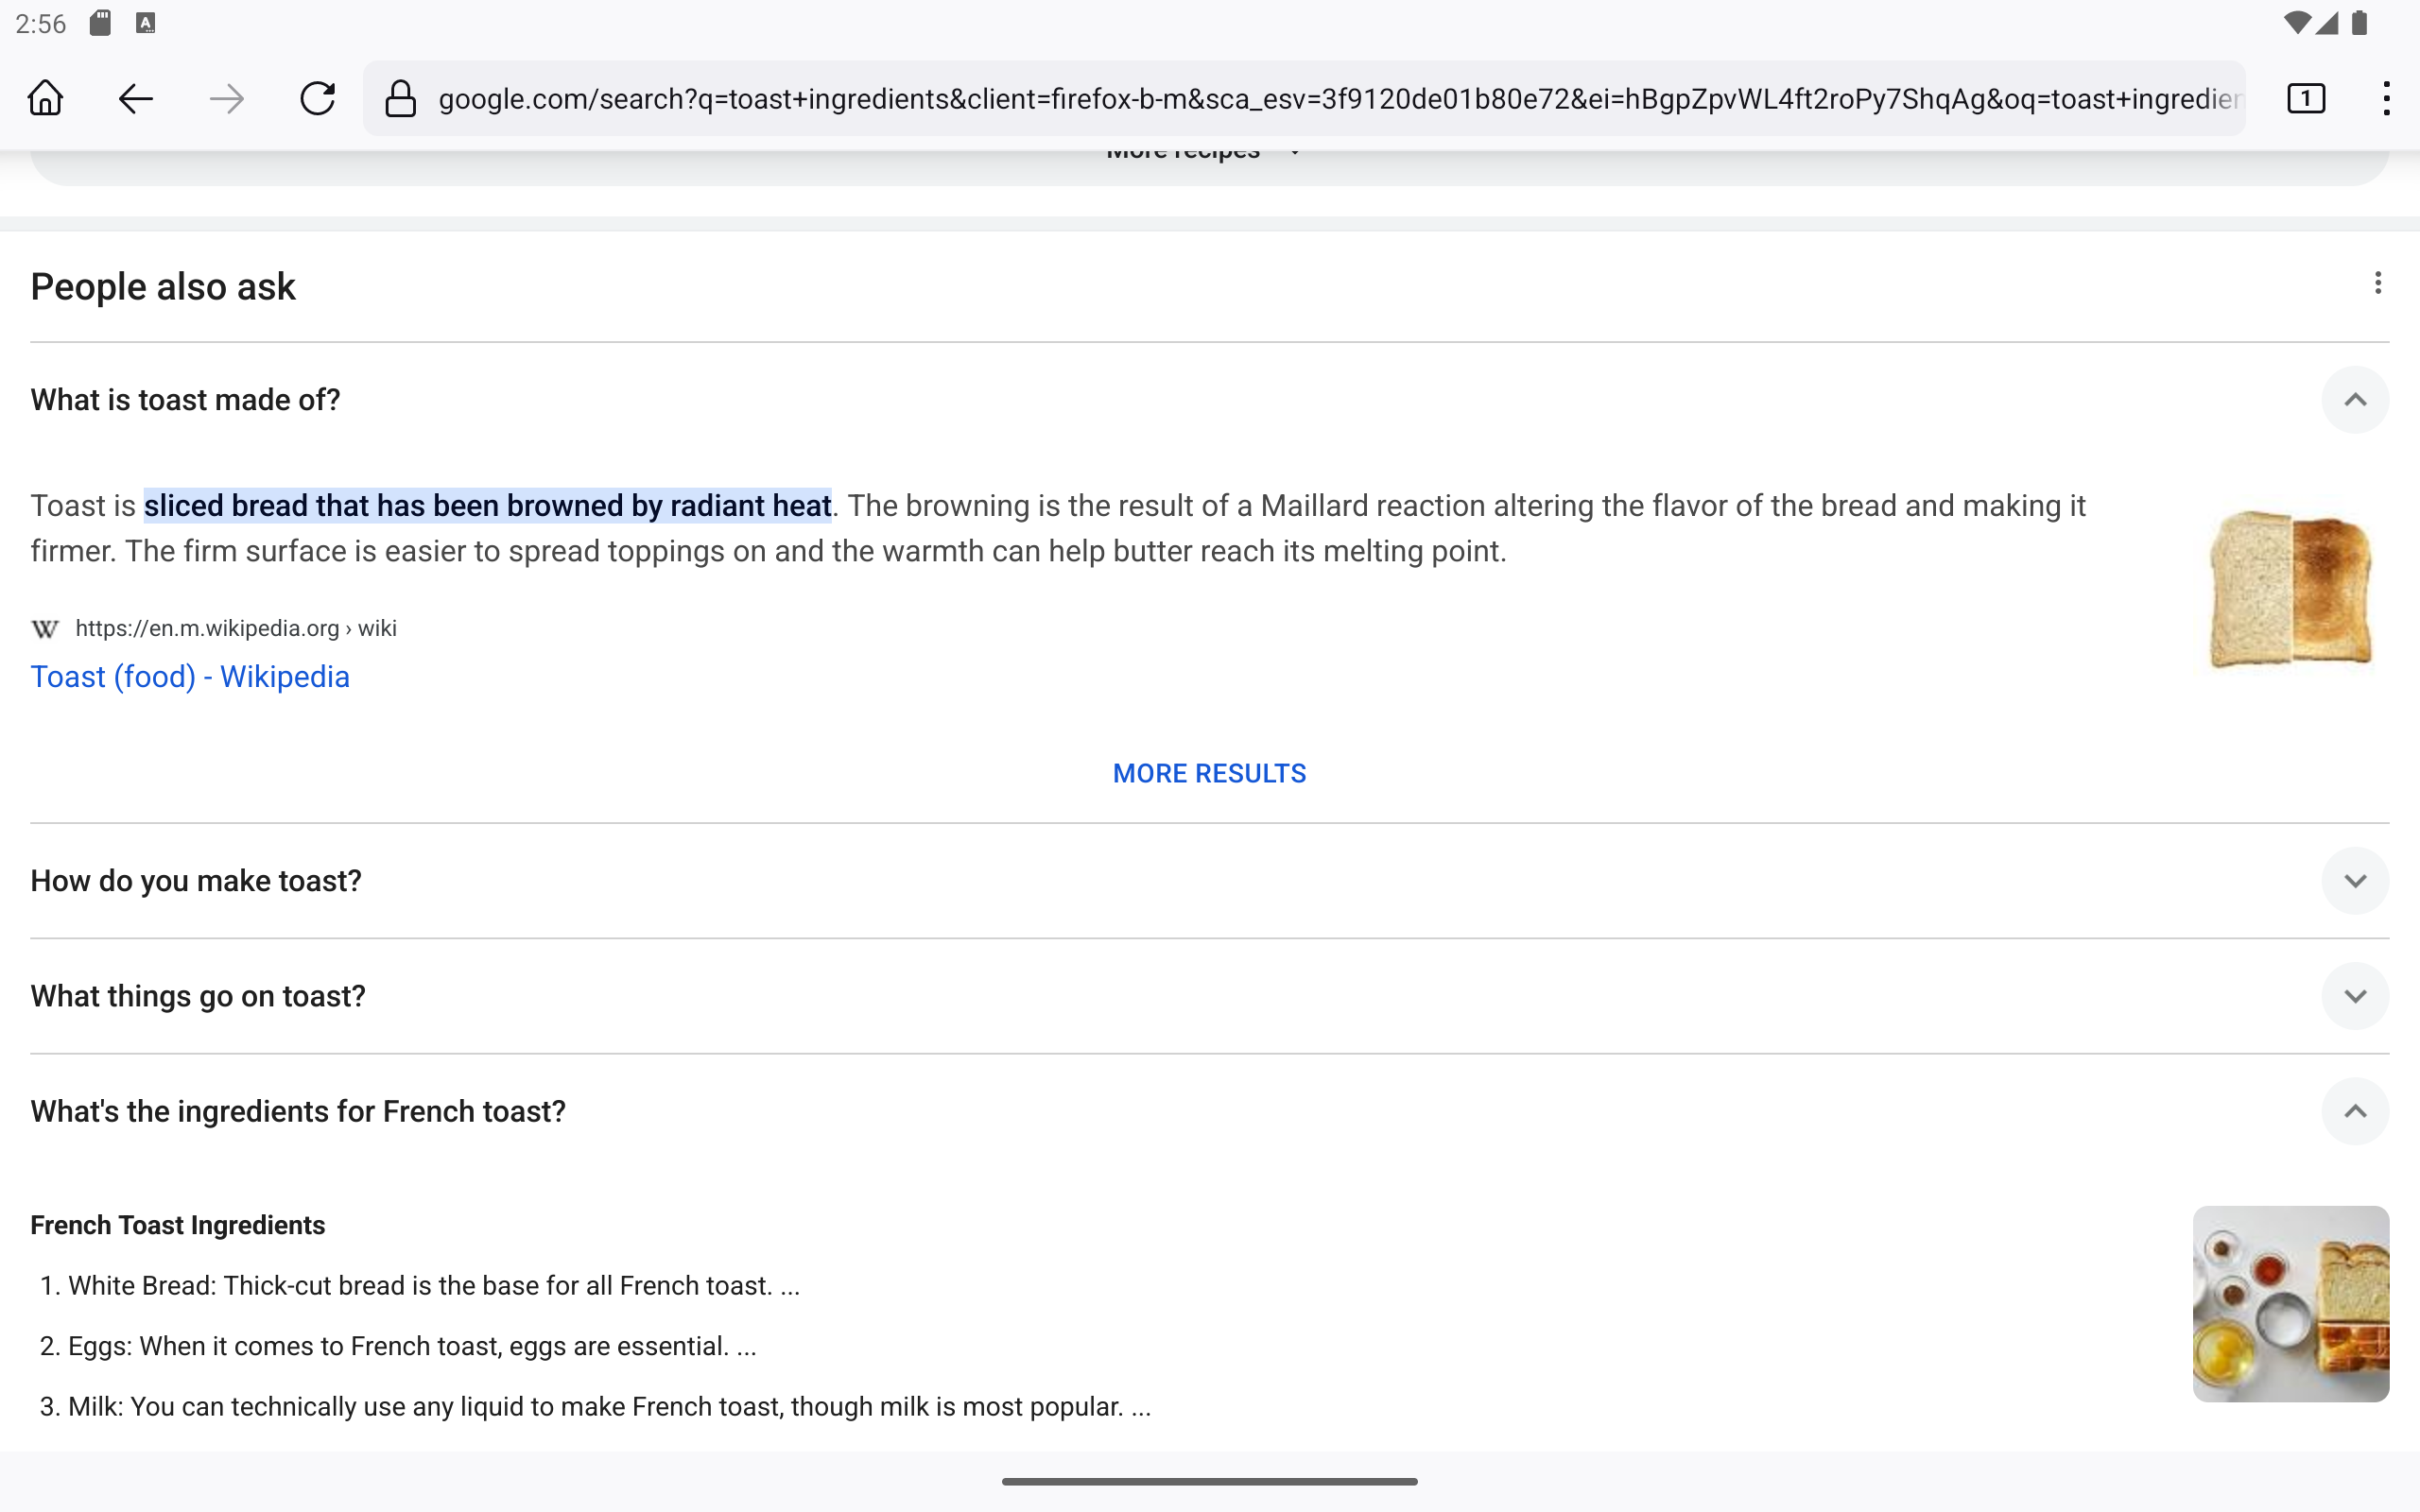
Task: Tap the padlock site security icon
Action: click(400, 98)
